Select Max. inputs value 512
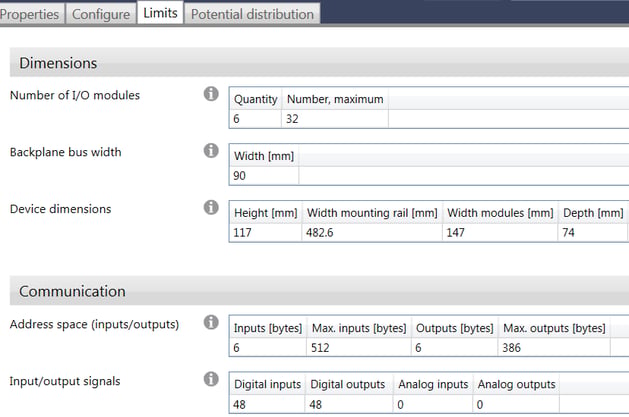Screen dimensions: 629x417 click(359, 347)
